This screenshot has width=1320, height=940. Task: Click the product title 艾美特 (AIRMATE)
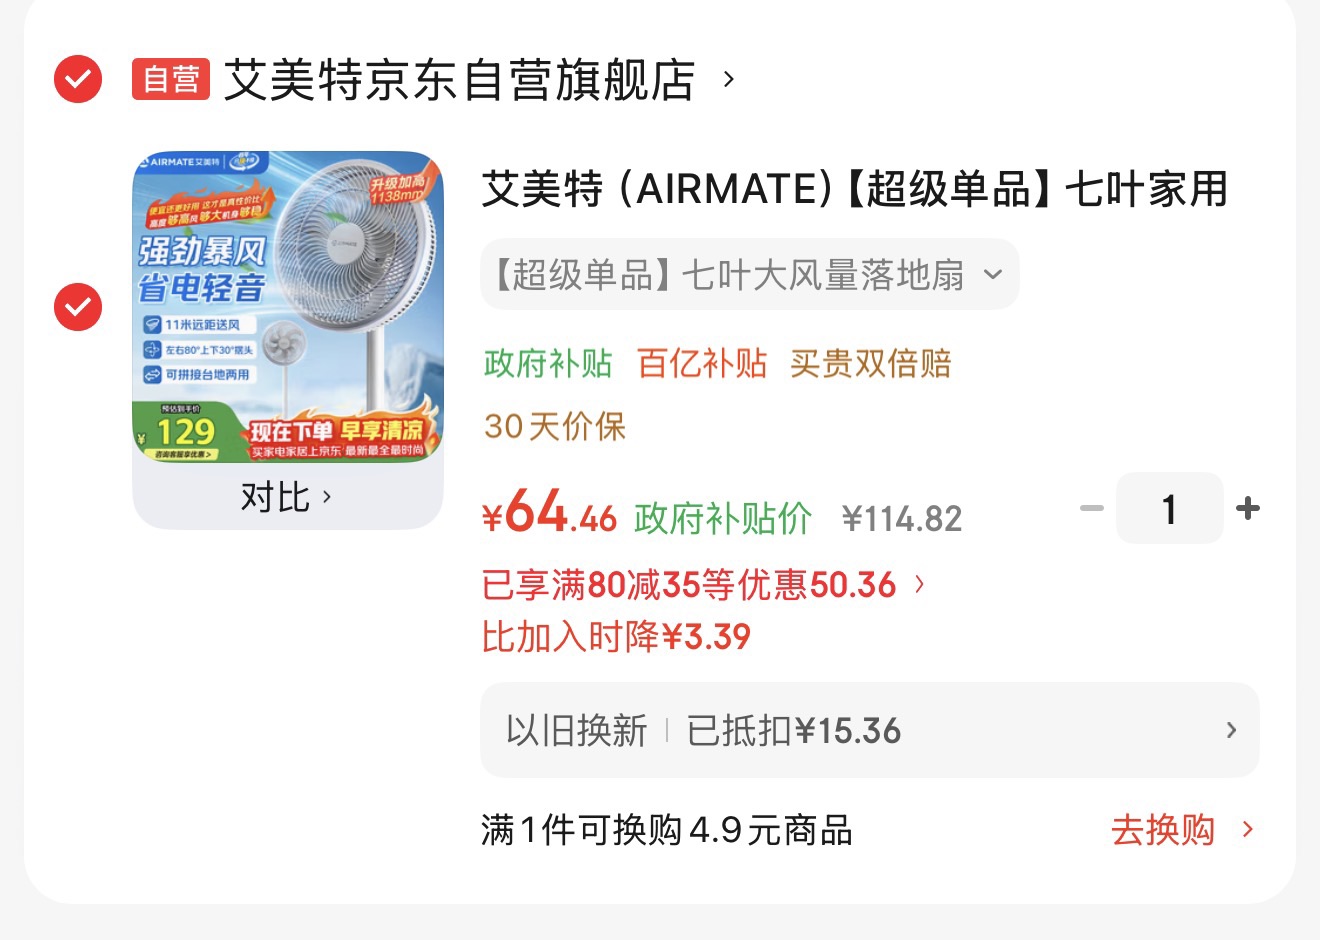coord(855,188)
